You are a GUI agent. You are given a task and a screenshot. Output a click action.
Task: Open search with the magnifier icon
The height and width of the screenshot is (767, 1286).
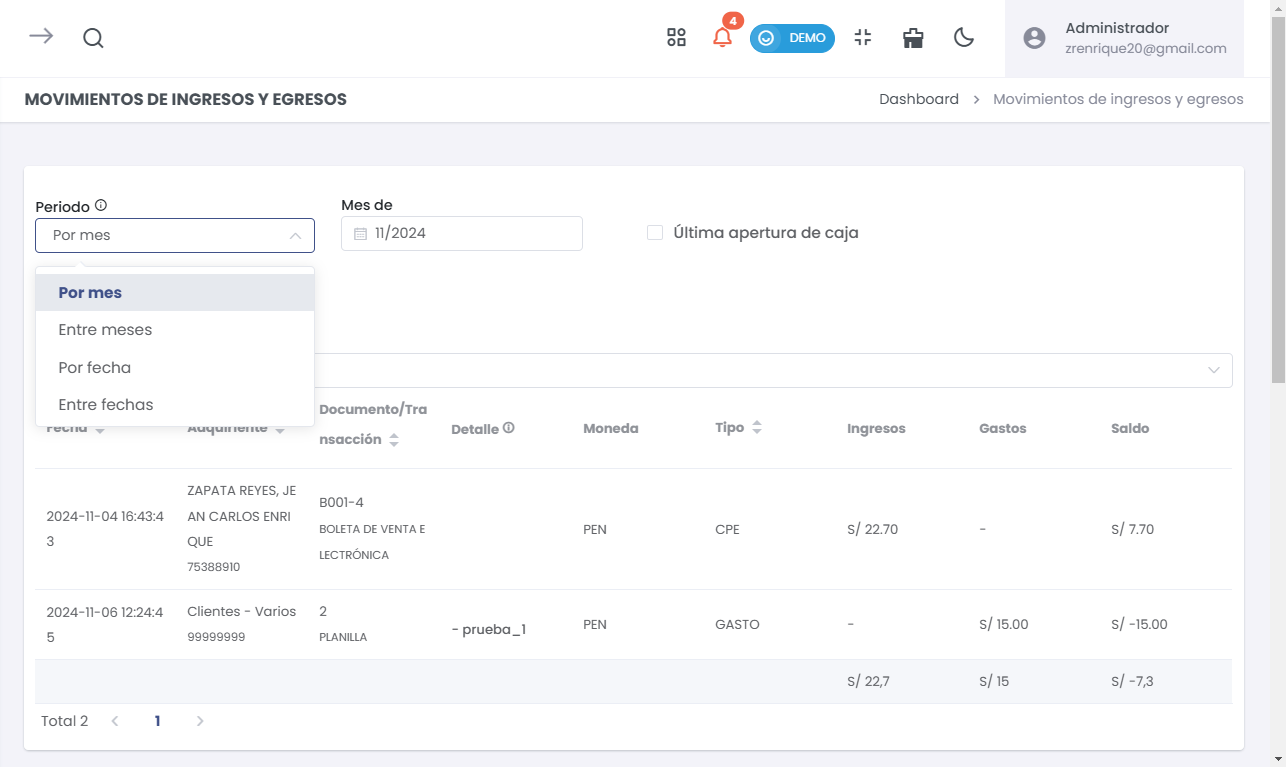[93, 38]
